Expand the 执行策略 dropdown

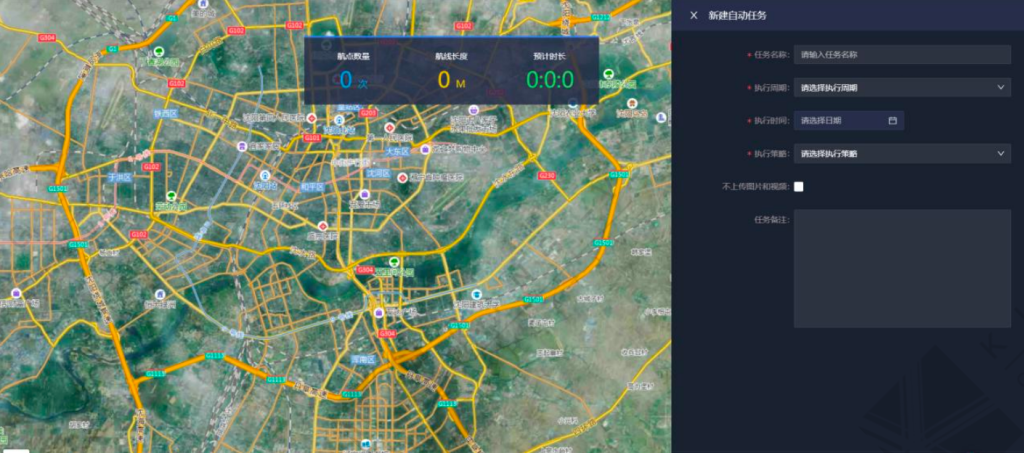tap(901, 154)
